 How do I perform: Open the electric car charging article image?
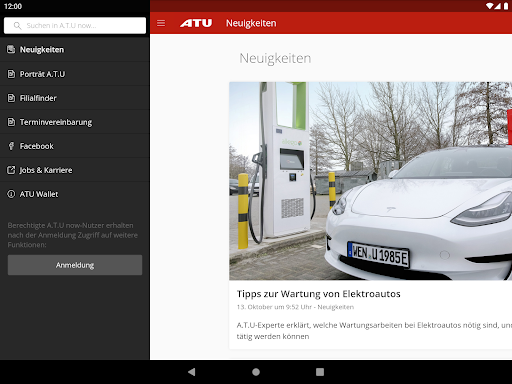(x=370, y=181)
